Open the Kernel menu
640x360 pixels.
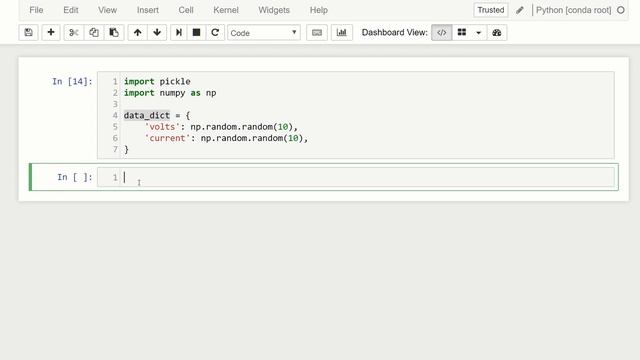[226, 10]
